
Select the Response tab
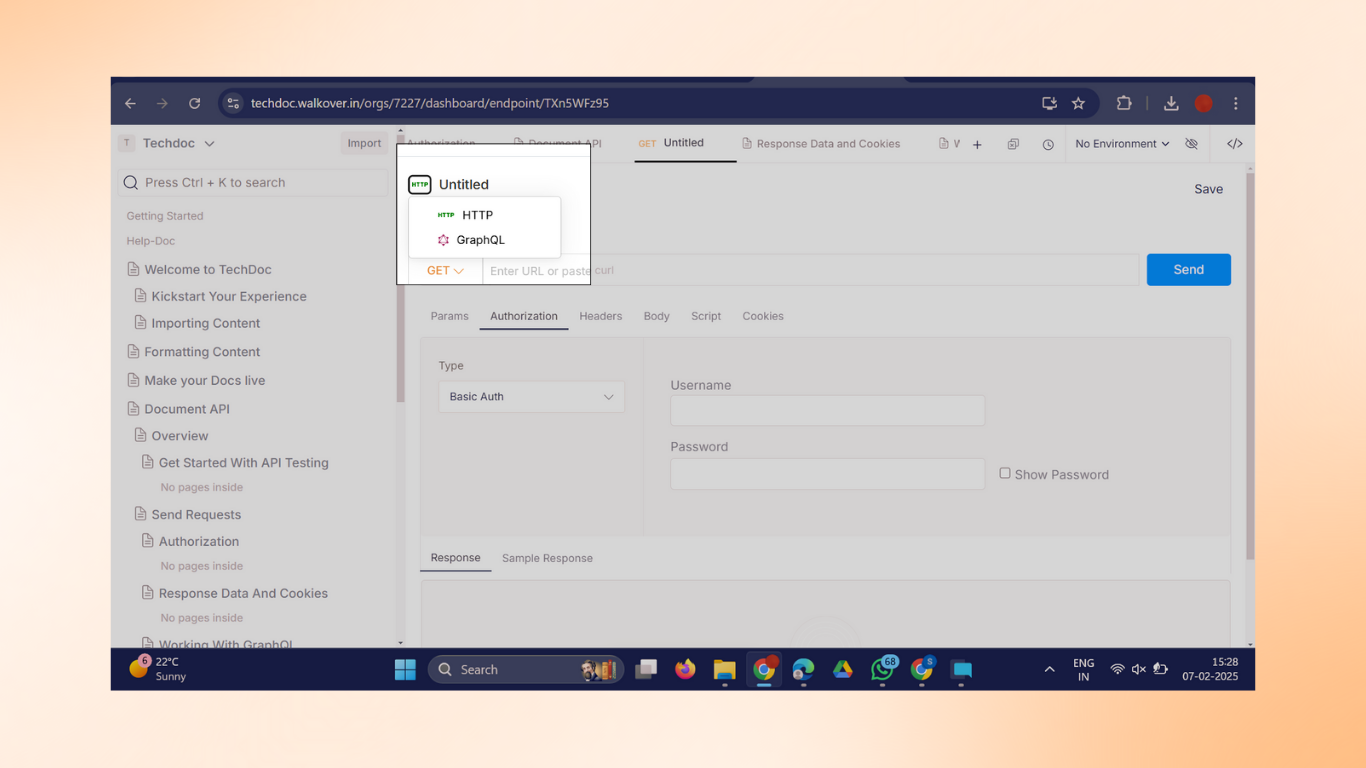coord(455,558)
